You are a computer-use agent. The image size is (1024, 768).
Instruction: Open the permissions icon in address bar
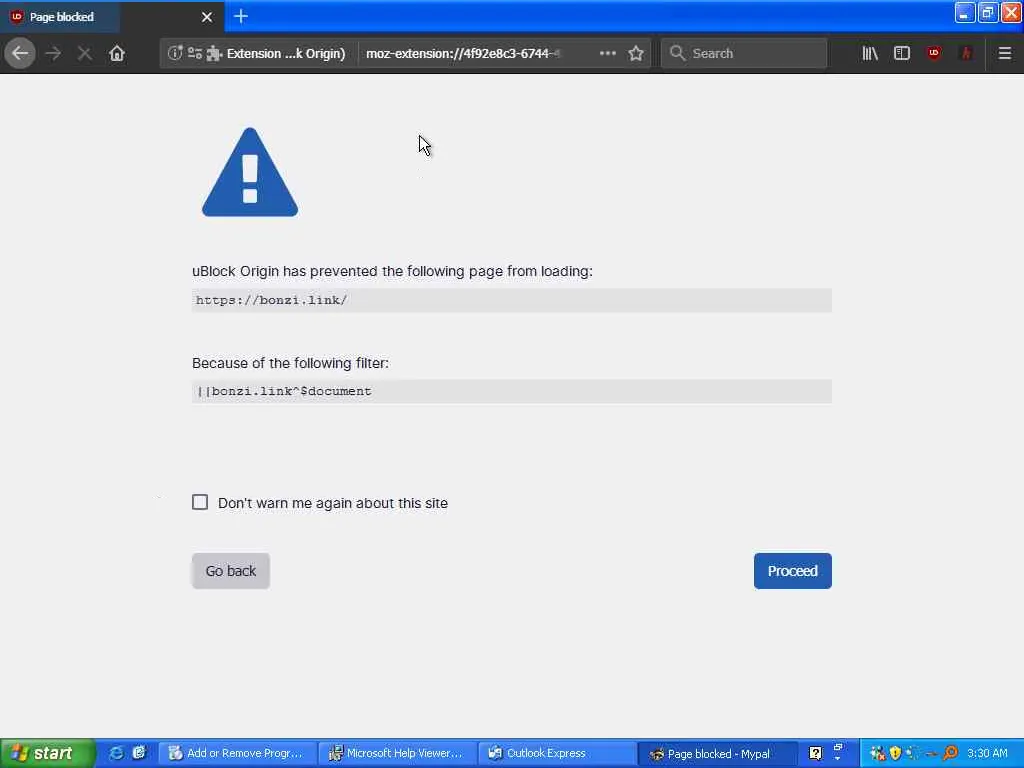(195, 54)
